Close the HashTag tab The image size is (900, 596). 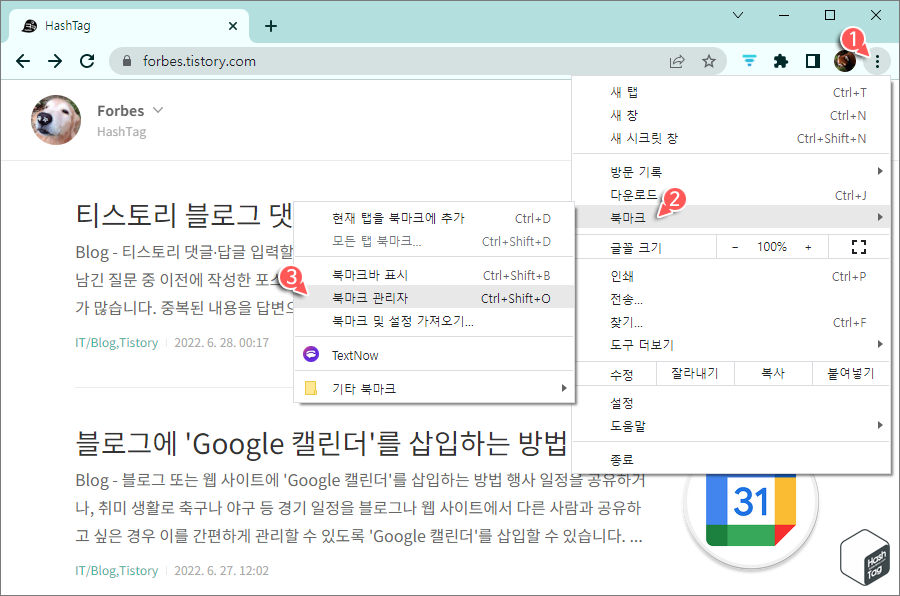click(232, 26)
